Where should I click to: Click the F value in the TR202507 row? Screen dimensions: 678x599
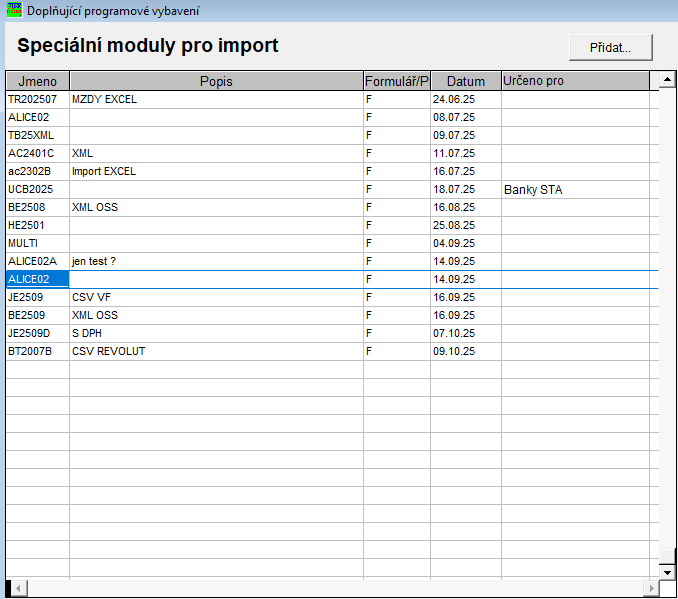(x=397, y=99)
